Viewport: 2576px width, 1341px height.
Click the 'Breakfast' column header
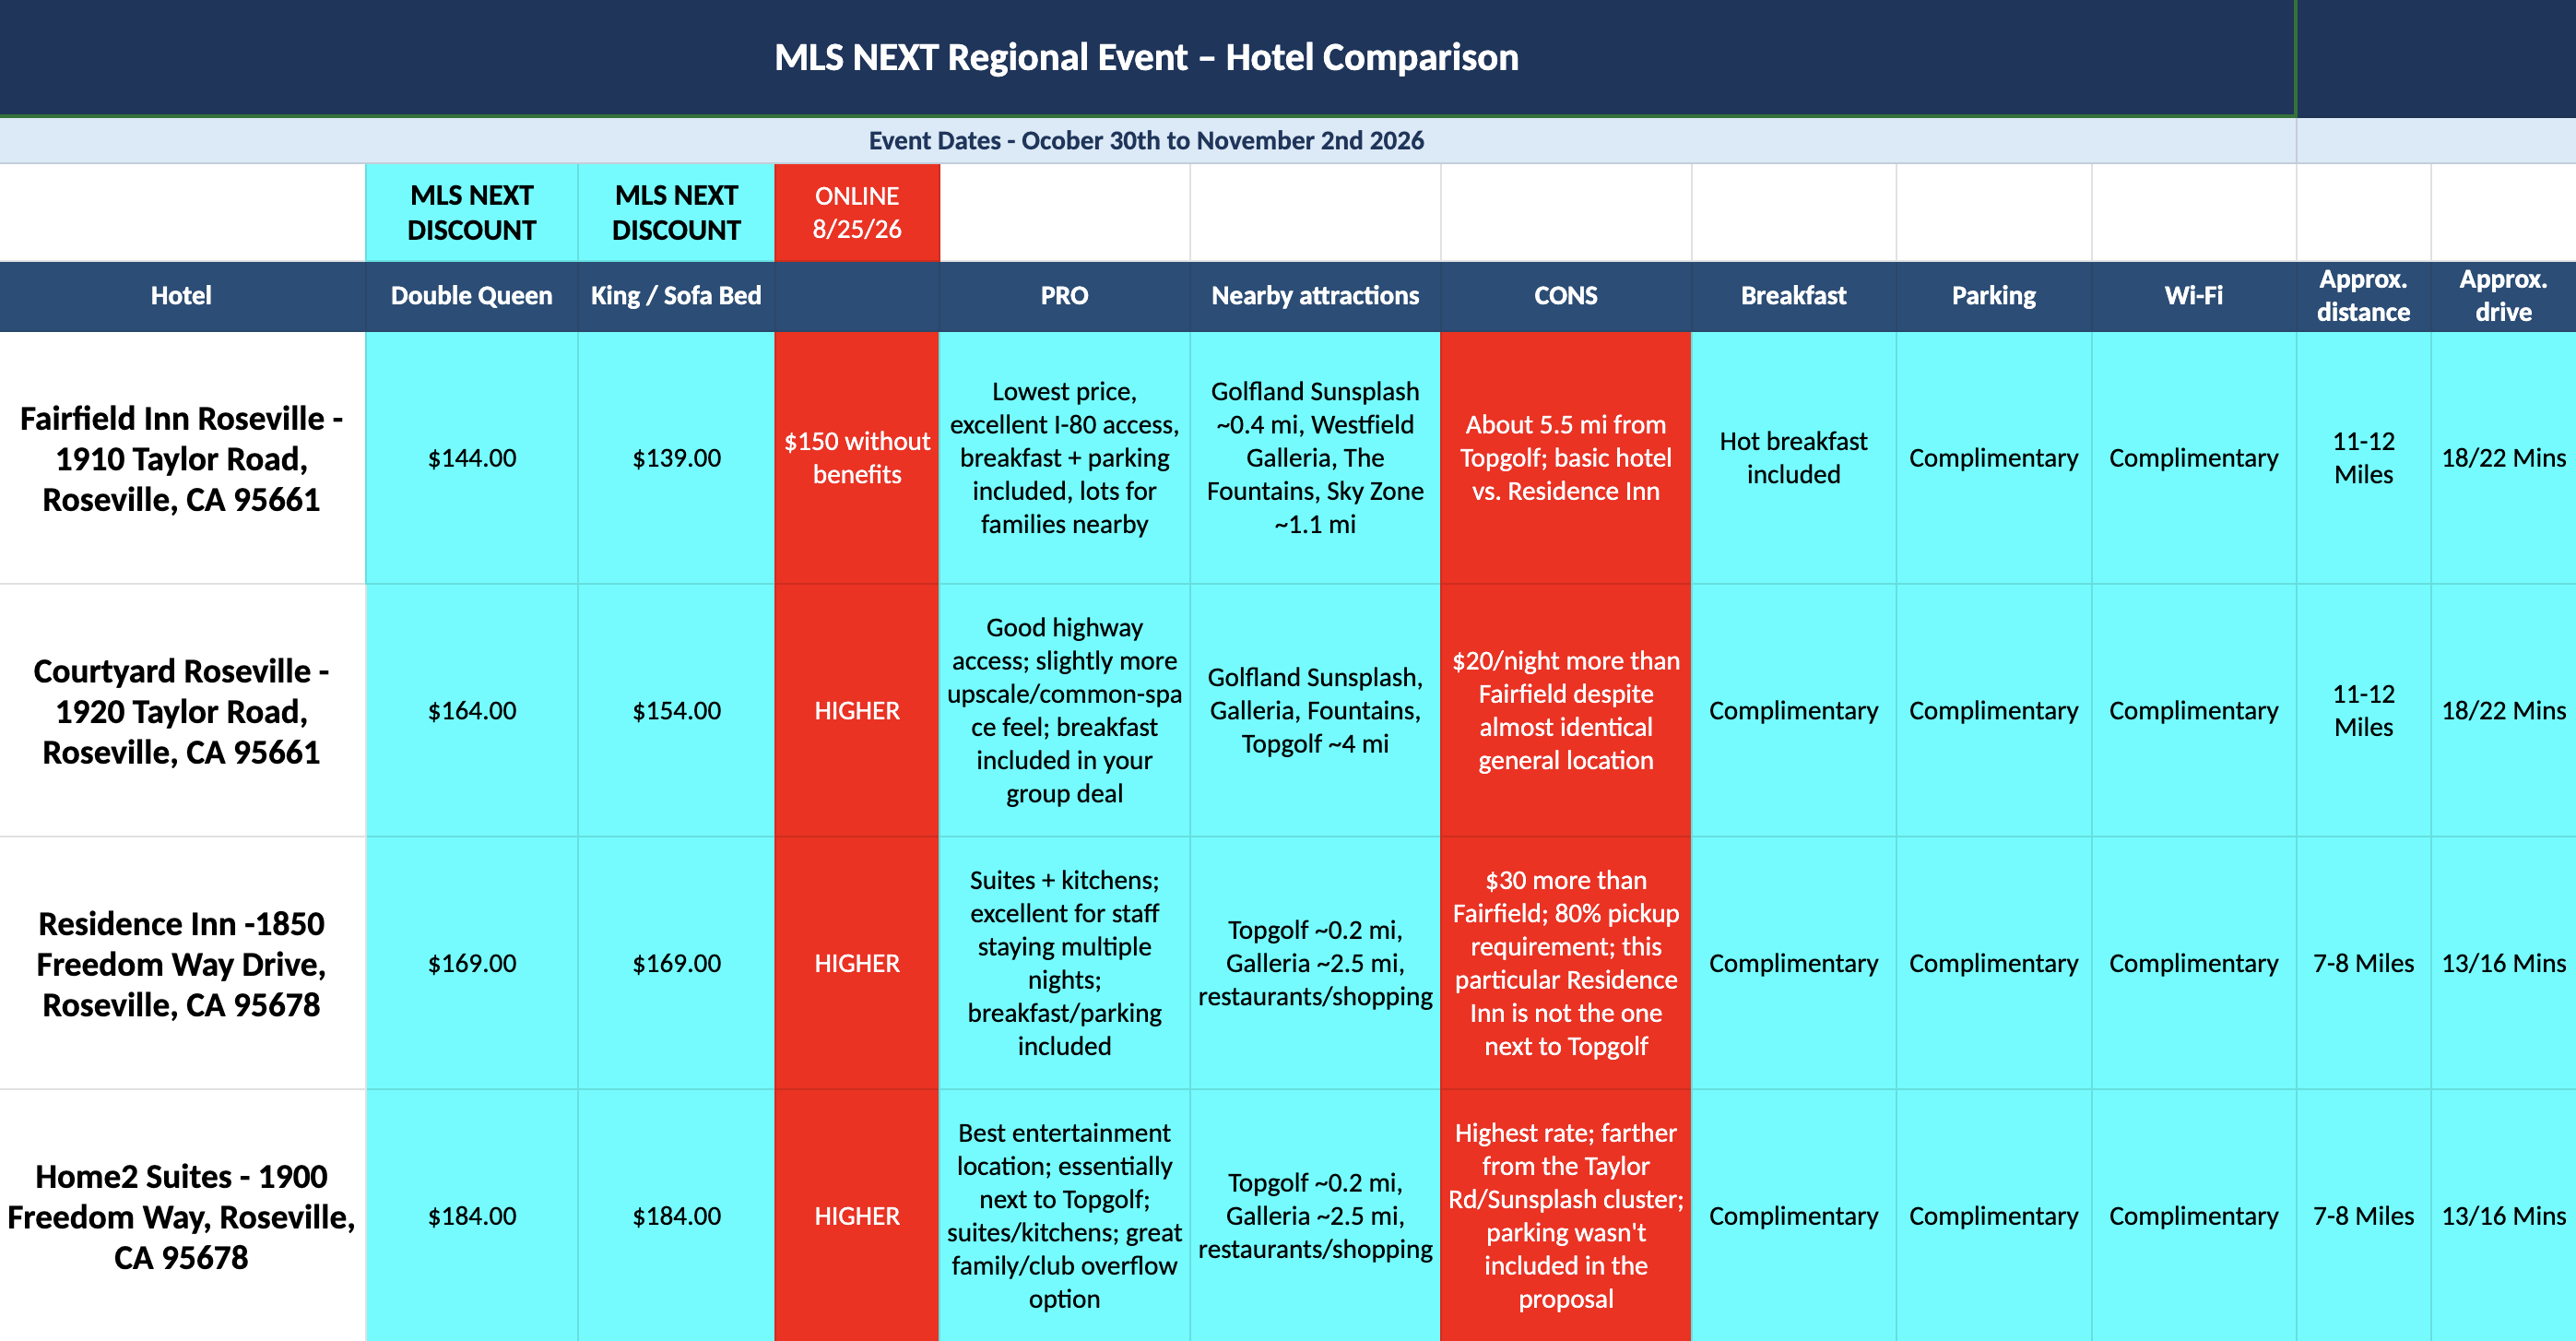click(x=1794, y=296)
